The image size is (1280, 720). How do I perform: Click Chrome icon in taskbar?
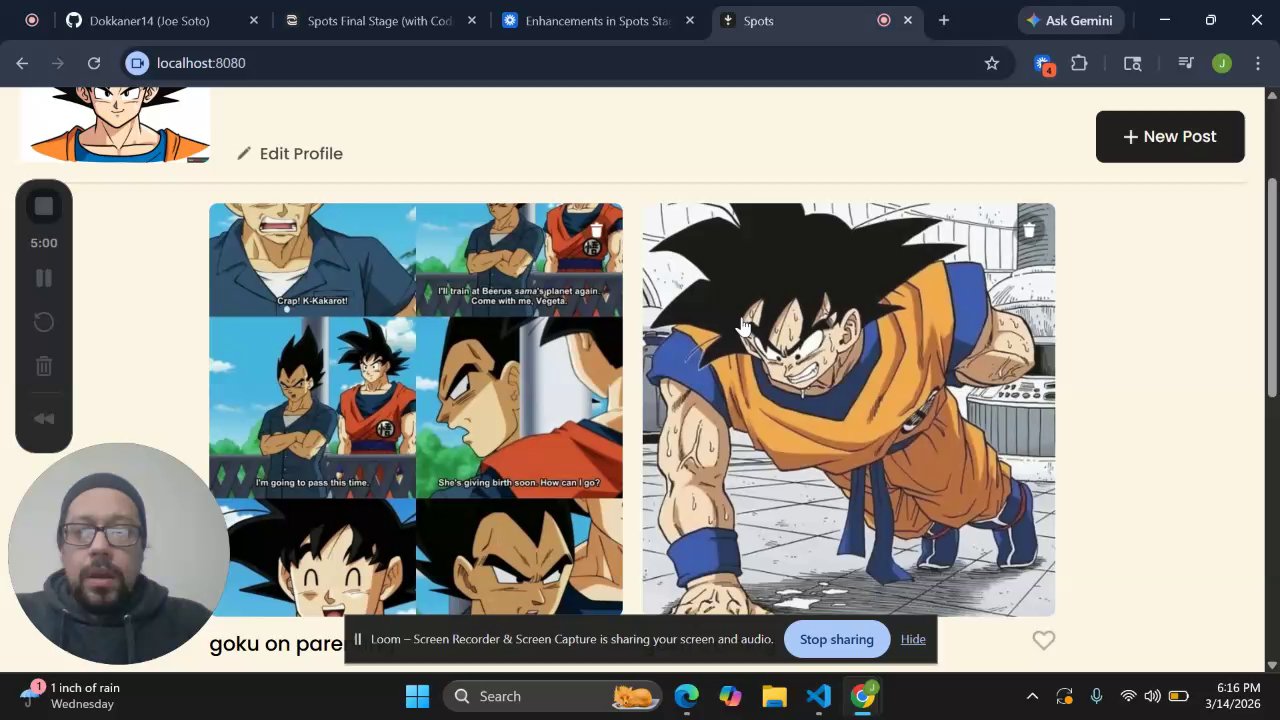click(x=863, y=696)
